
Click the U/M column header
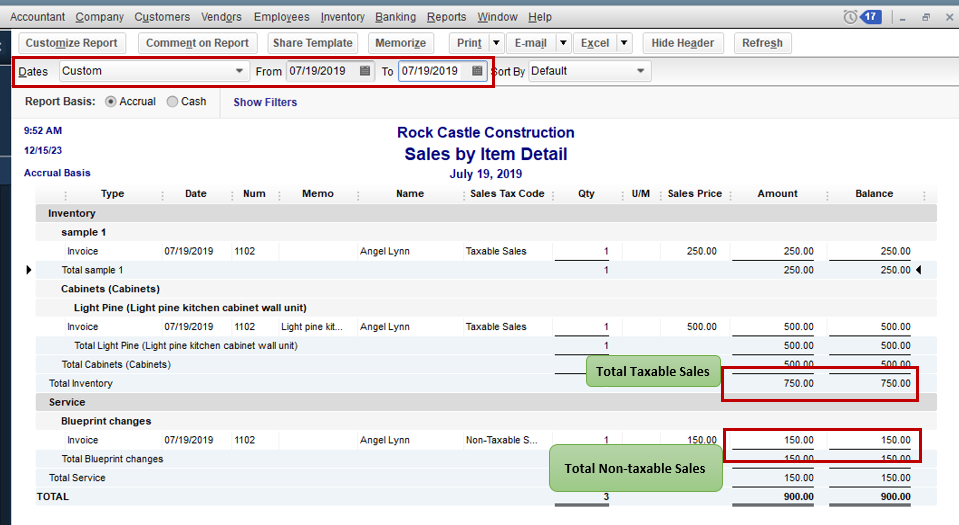pyautogui.click(x=641, y=193)
